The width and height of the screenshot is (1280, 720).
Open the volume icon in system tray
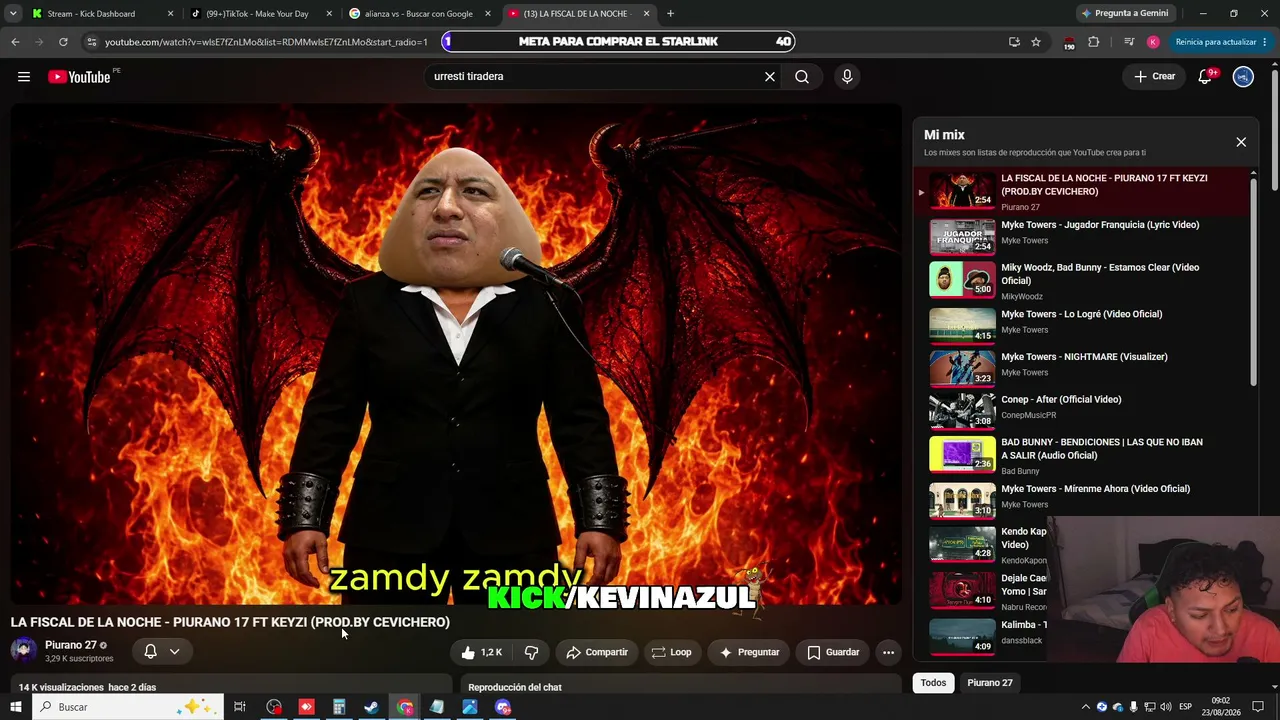point(1164,707)
